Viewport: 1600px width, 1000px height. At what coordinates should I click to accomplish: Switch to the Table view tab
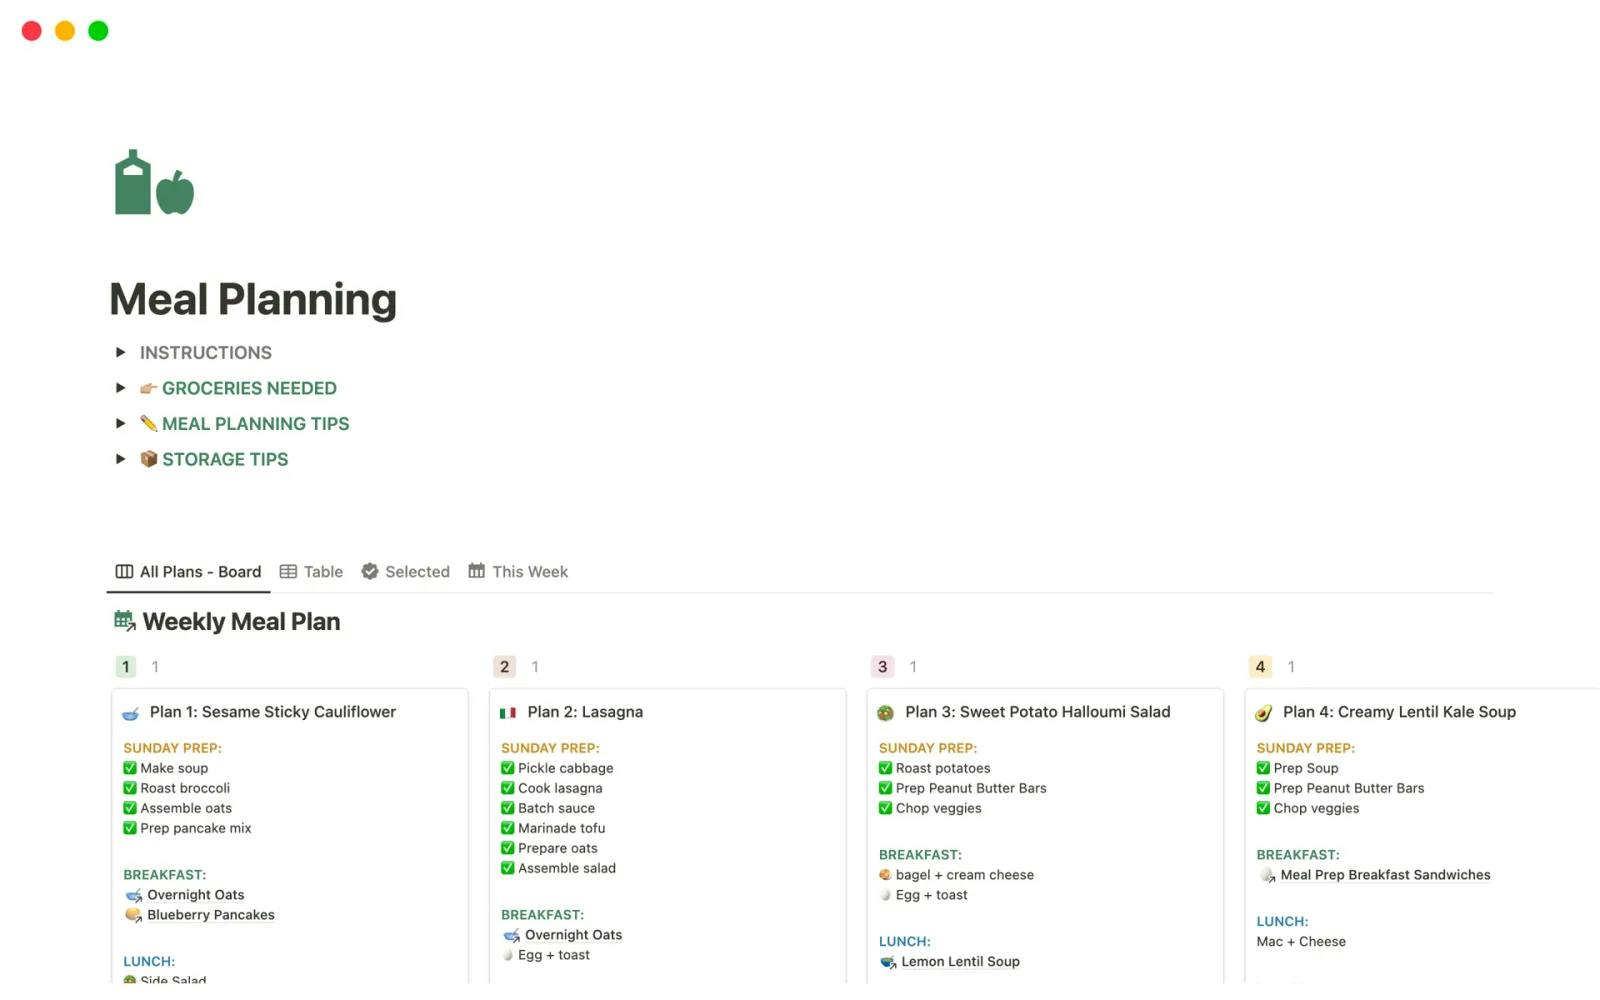click(311, 572)
